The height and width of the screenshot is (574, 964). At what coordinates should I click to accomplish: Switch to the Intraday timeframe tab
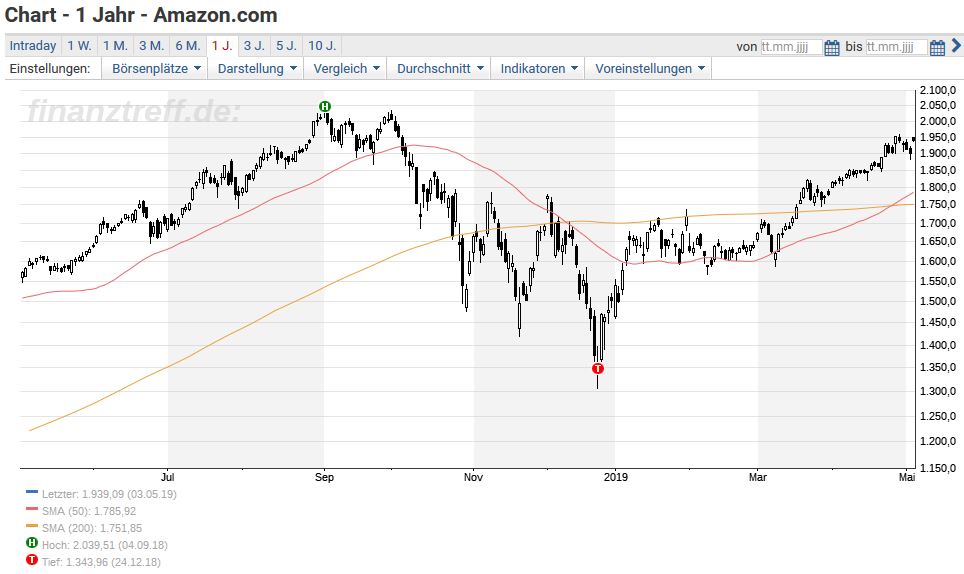tap(33, 45)
